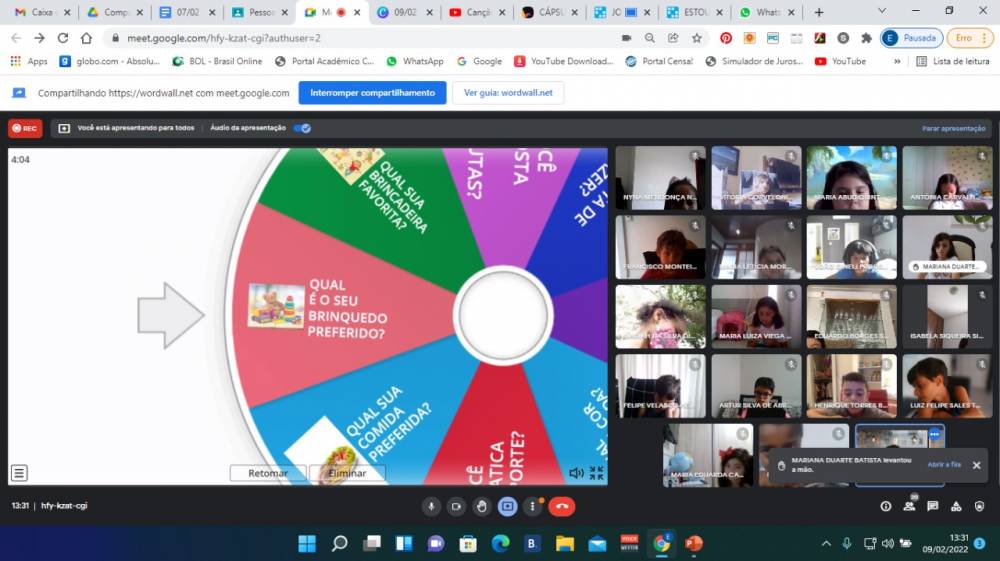Toggle the Áudio da apresentação switch
The height and width of the screenshot is (561, 1000).
(x=302, y=128)
